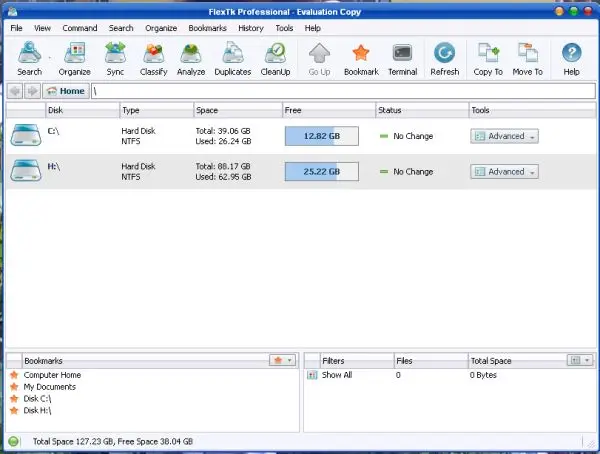600x454 pixels.
Task: Open Help from the toolbar
Action: pos(571,59)
